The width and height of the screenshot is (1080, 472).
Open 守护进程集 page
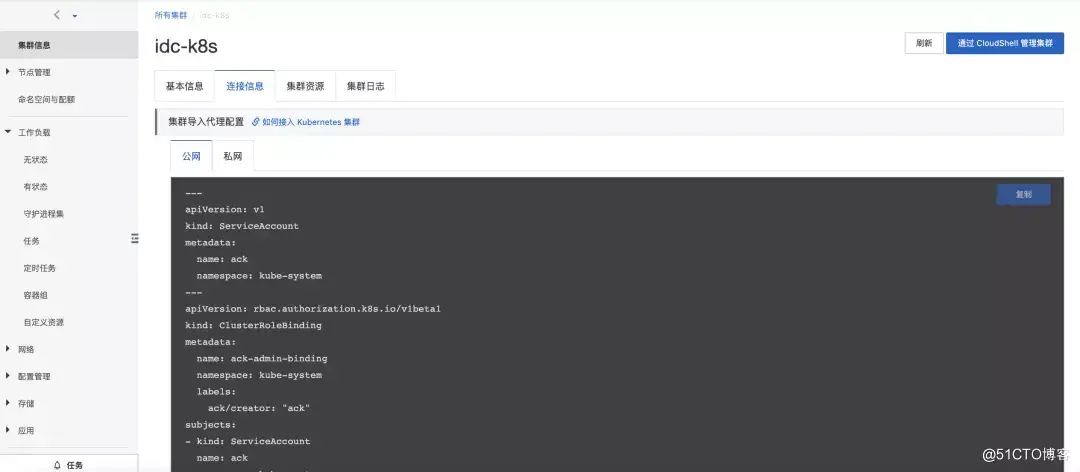point(43,214)
